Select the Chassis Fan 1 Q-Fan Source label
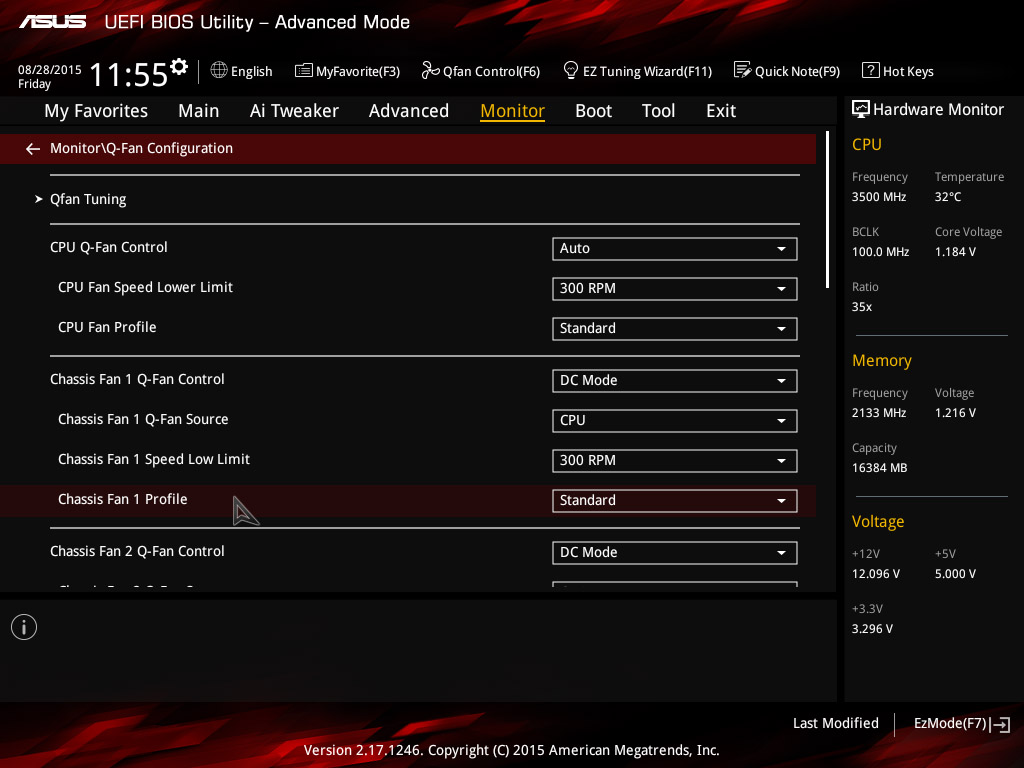Screen dimensions: 1024x768 (143, 419)
